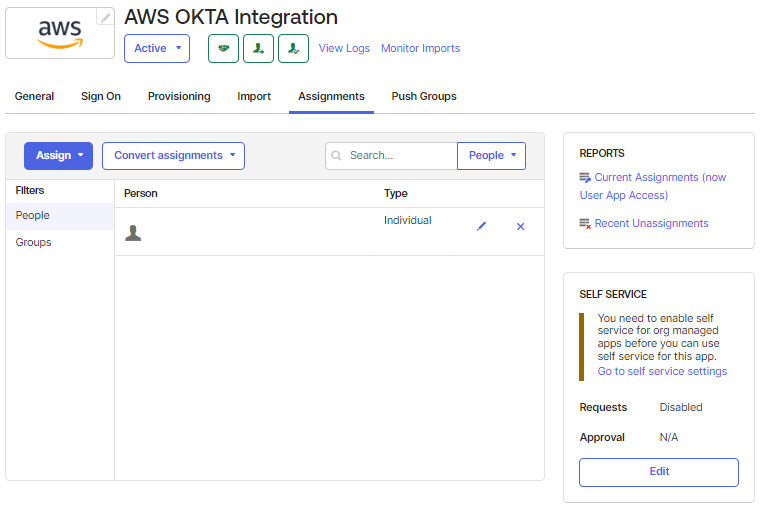
Task: Switch to the General tab
Action: [34, 96]
